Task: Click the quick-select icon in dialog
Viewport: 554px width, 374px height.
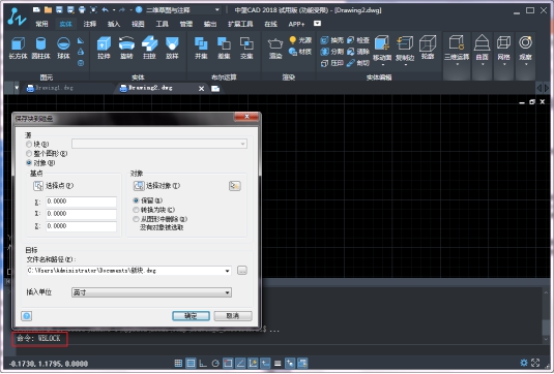Action: point(235,186)
